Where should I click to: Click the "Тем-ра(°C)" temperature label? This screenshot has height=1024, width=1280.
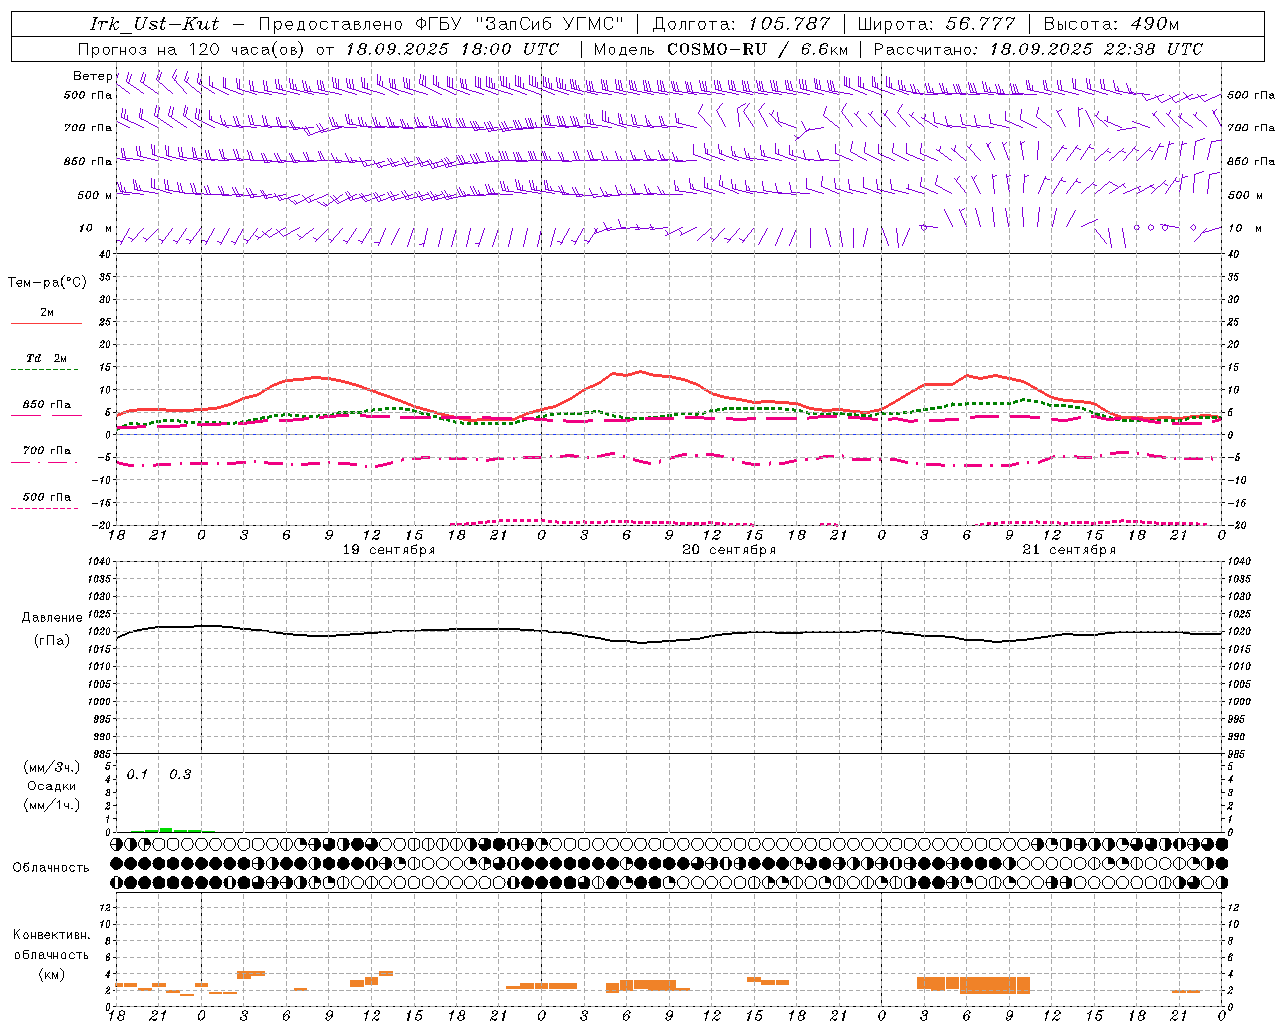pos(47,283)
